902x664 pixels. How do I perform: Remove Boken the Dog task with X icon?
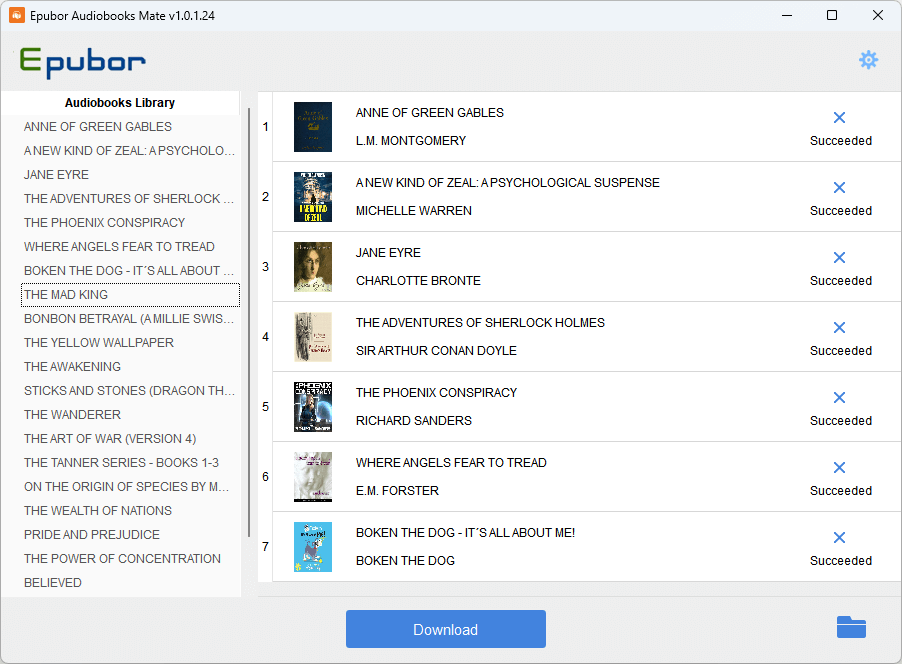839,537
